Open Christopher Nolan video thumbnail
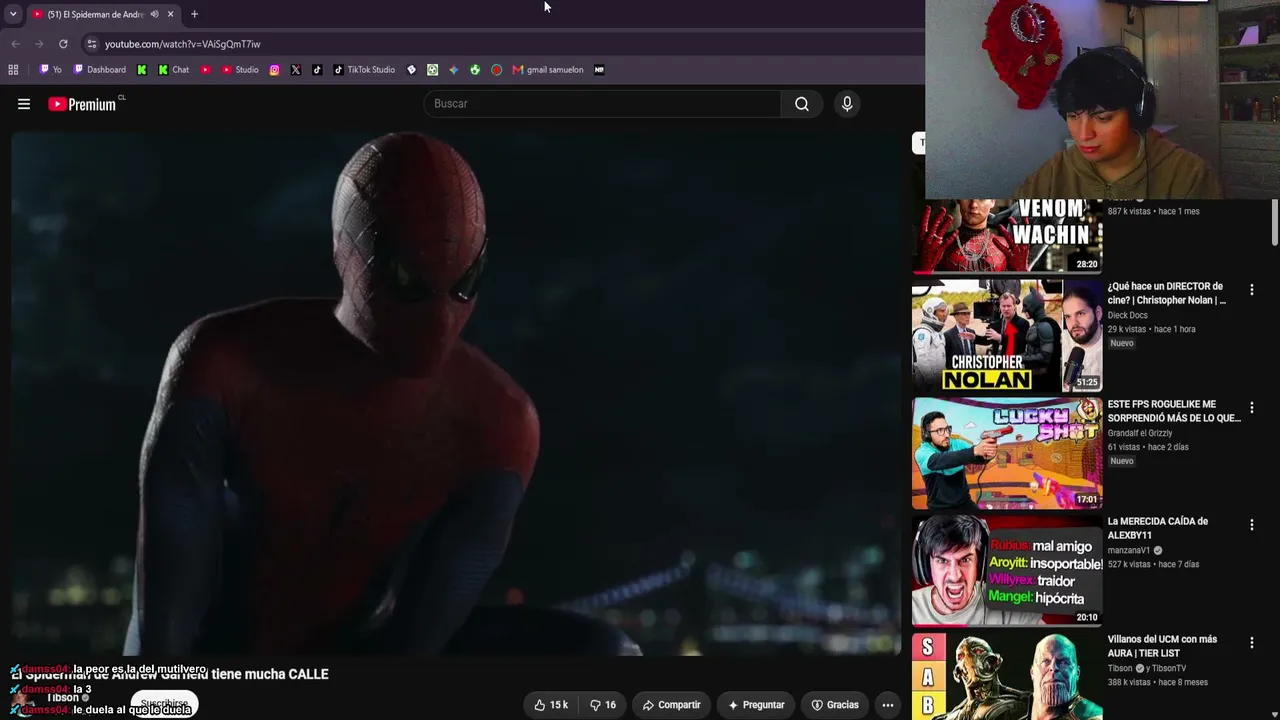 tap(1007, 336)
